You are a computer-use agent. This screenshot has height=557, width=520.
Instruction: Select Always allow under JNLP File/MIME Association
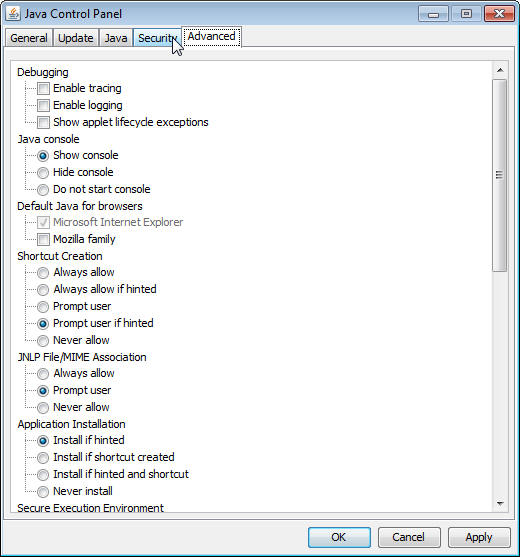click(x=43, y=374)
